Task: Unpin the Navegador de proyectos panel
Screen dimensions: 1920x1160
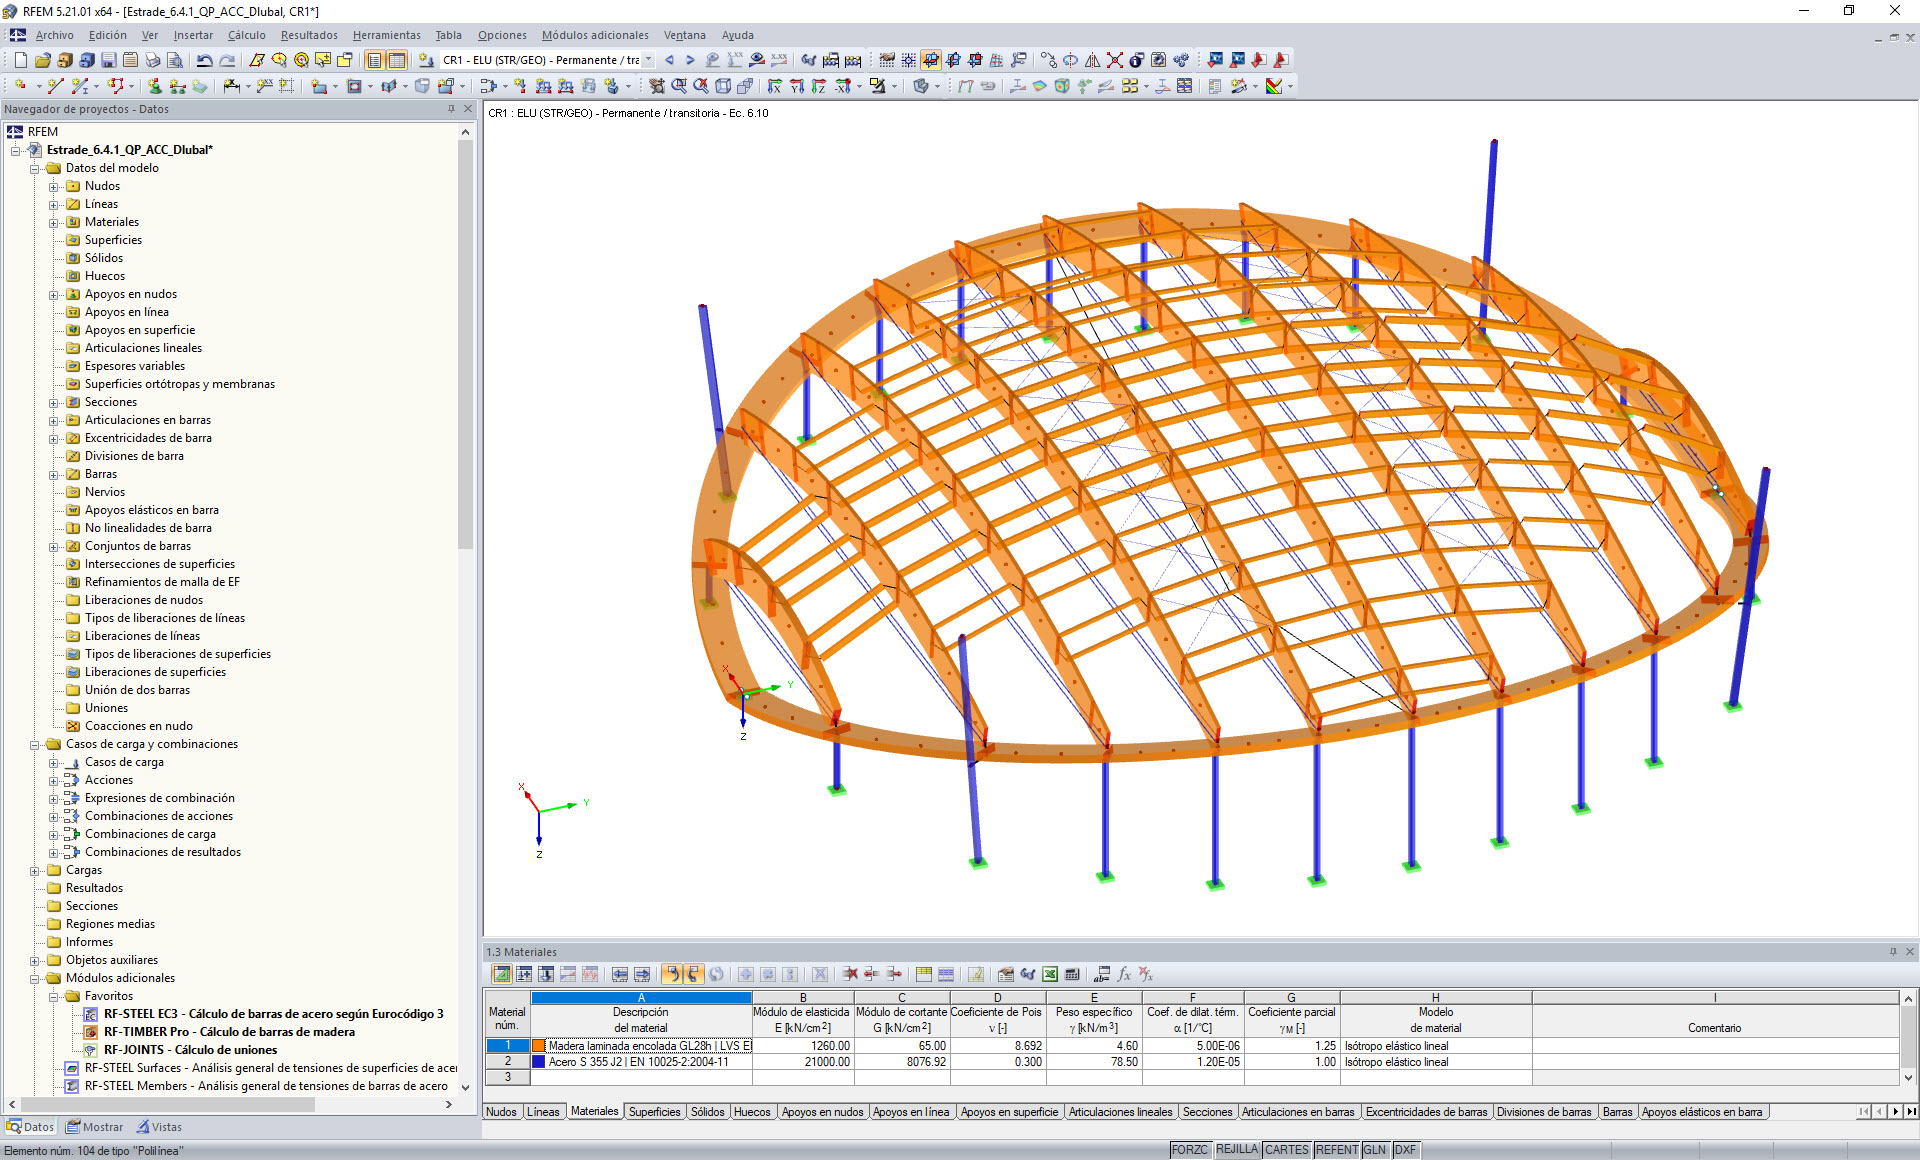Action: coord(450,109)
